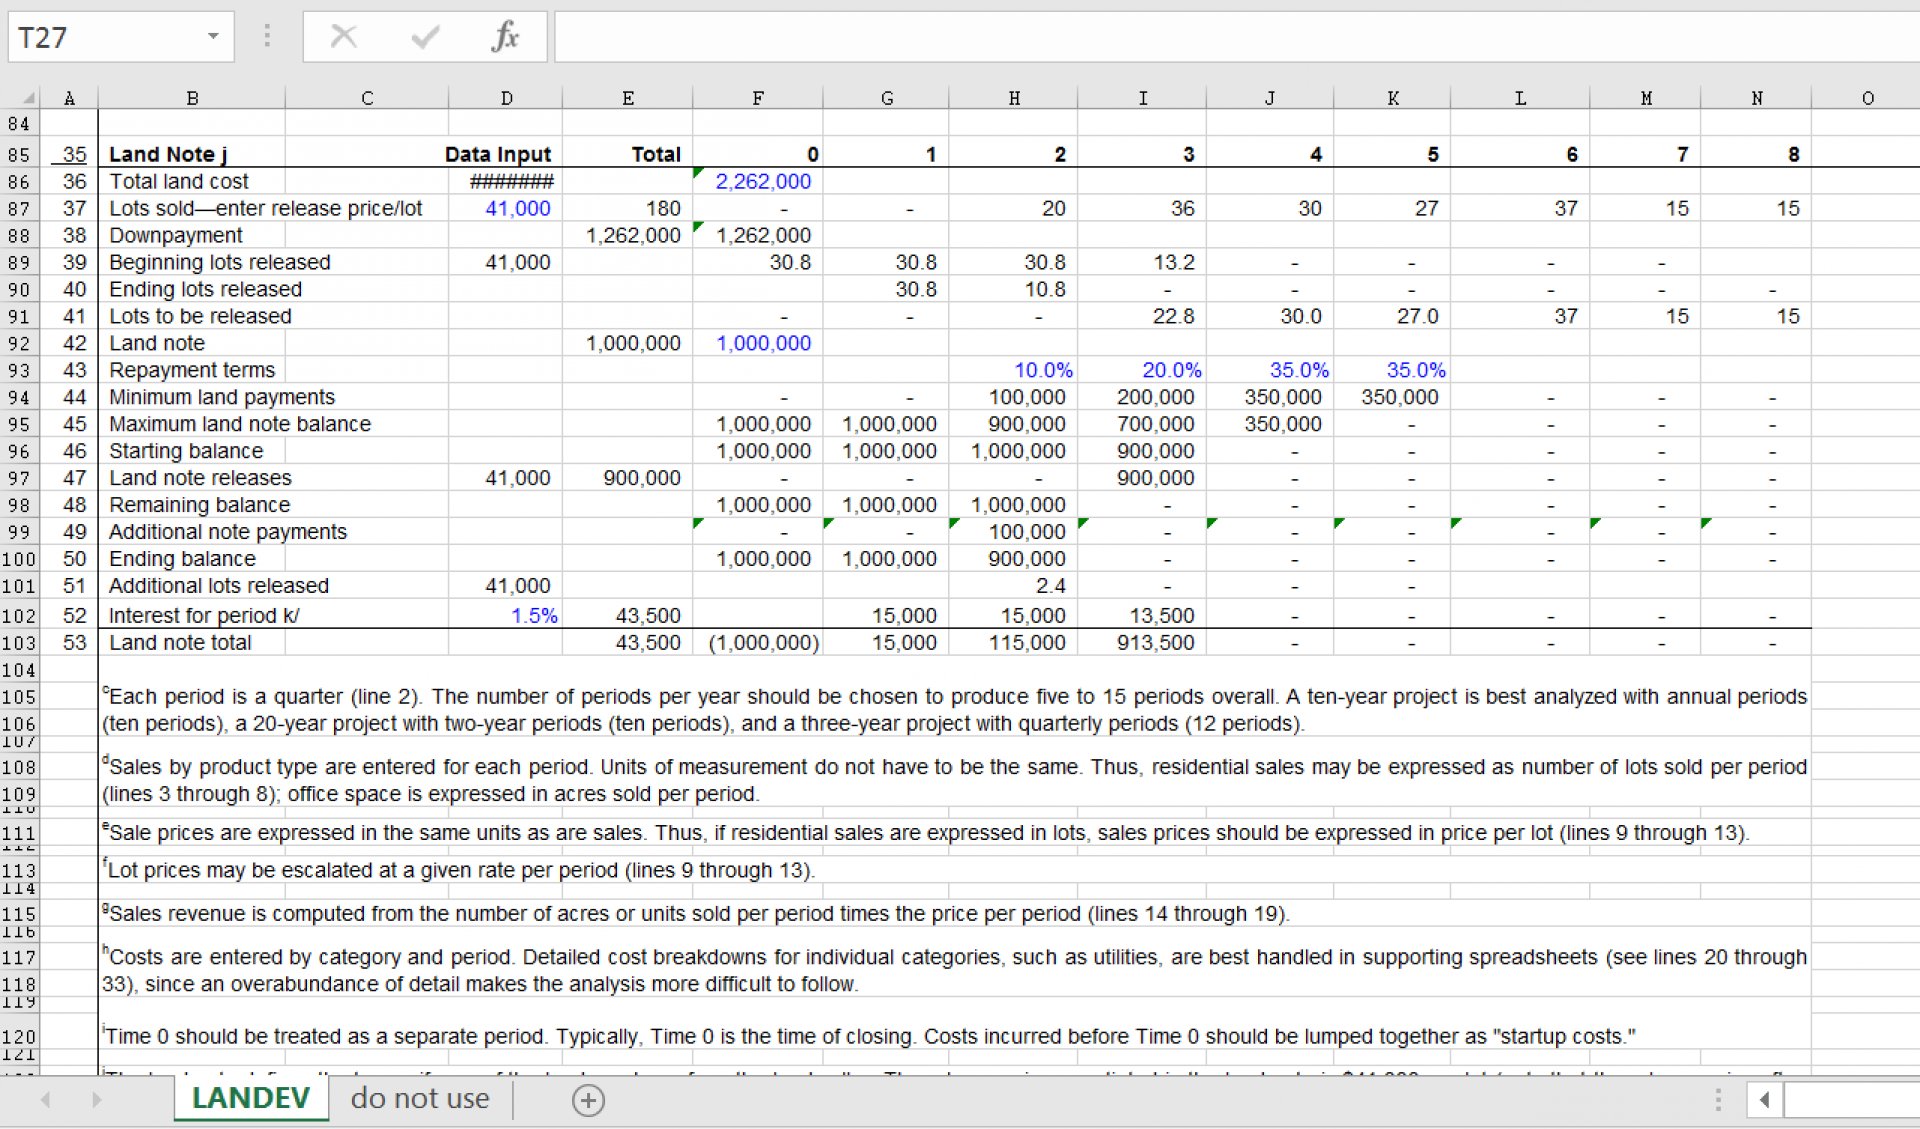
Task: Select the (1,000,000) land note total cell
Action: pos(758,643)
